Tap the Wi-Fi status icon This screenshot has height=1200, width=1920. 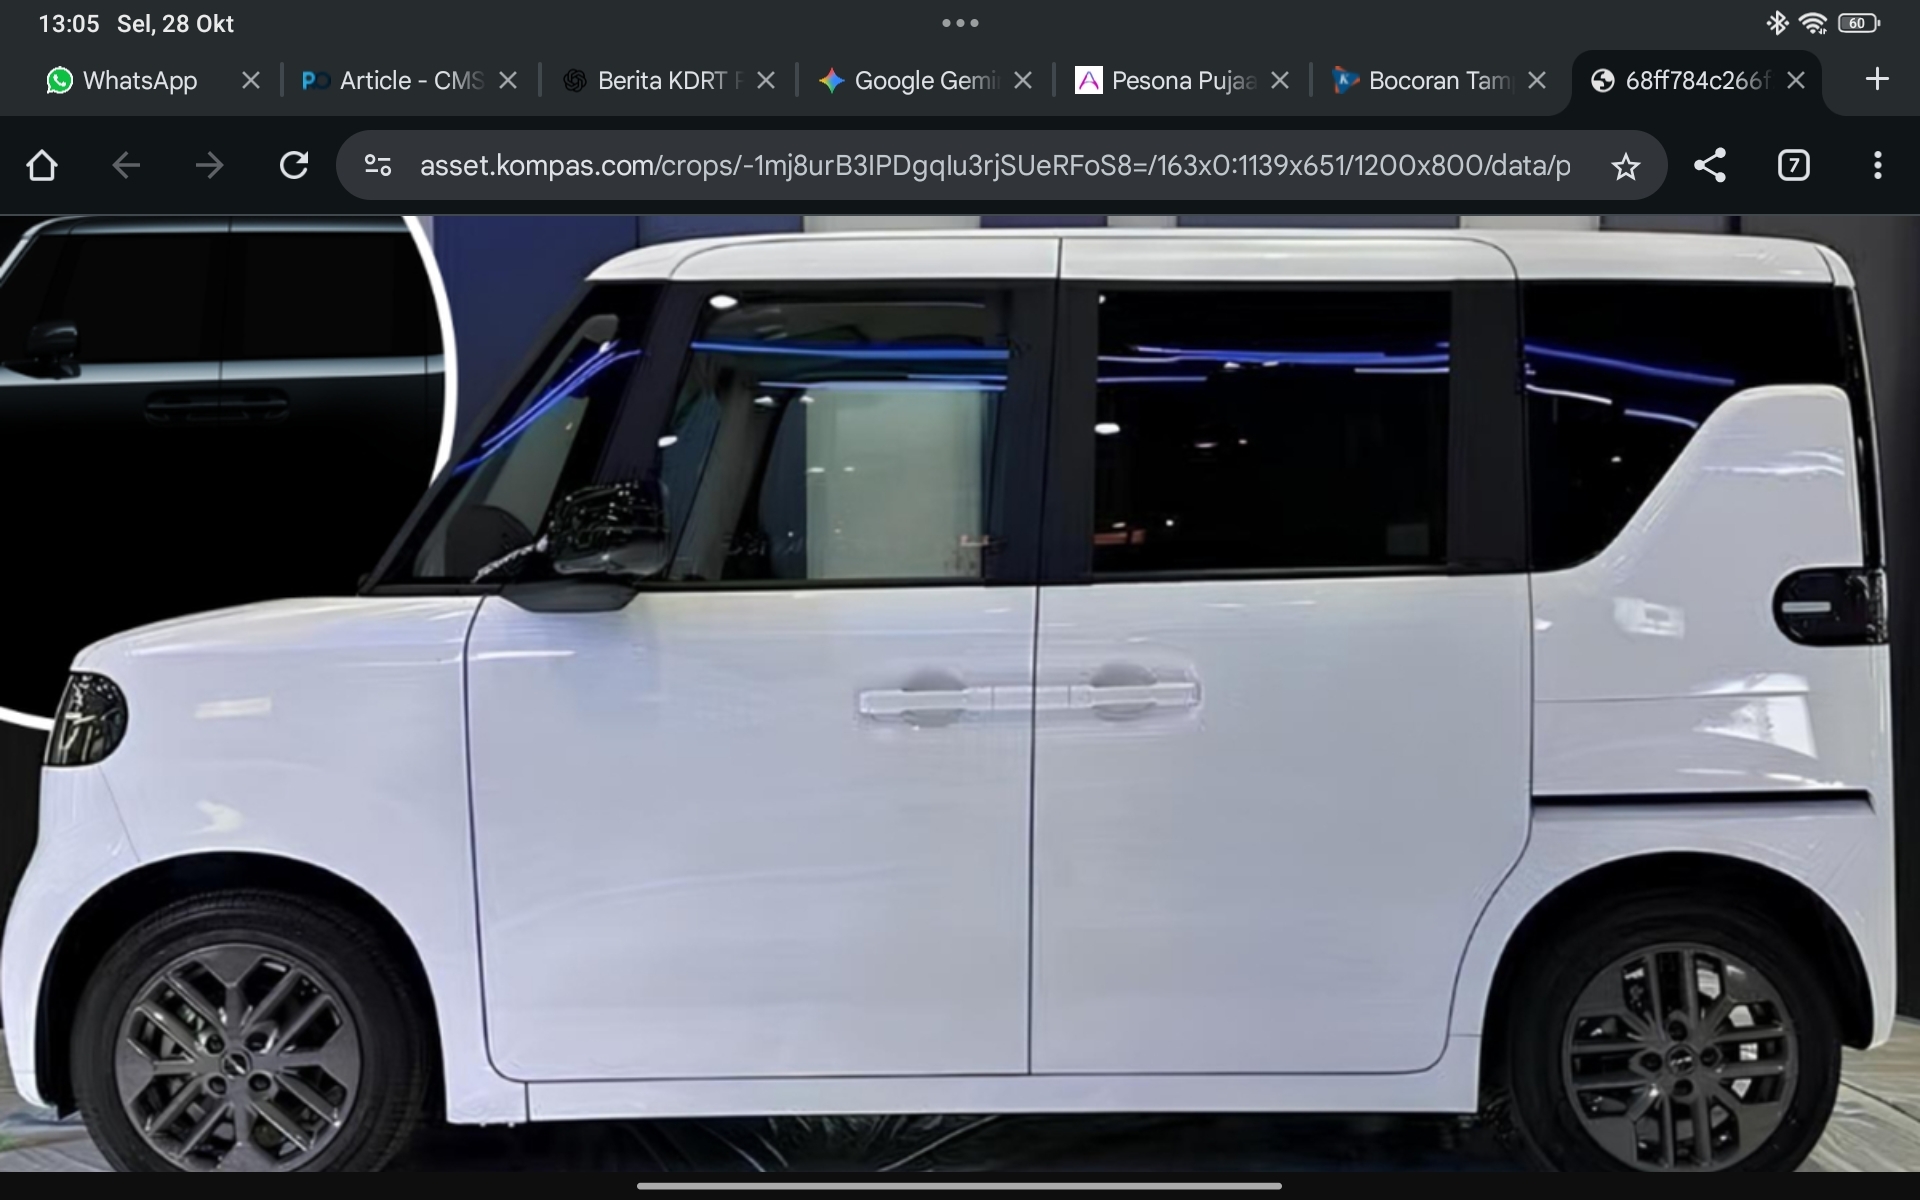(1813, 23)
